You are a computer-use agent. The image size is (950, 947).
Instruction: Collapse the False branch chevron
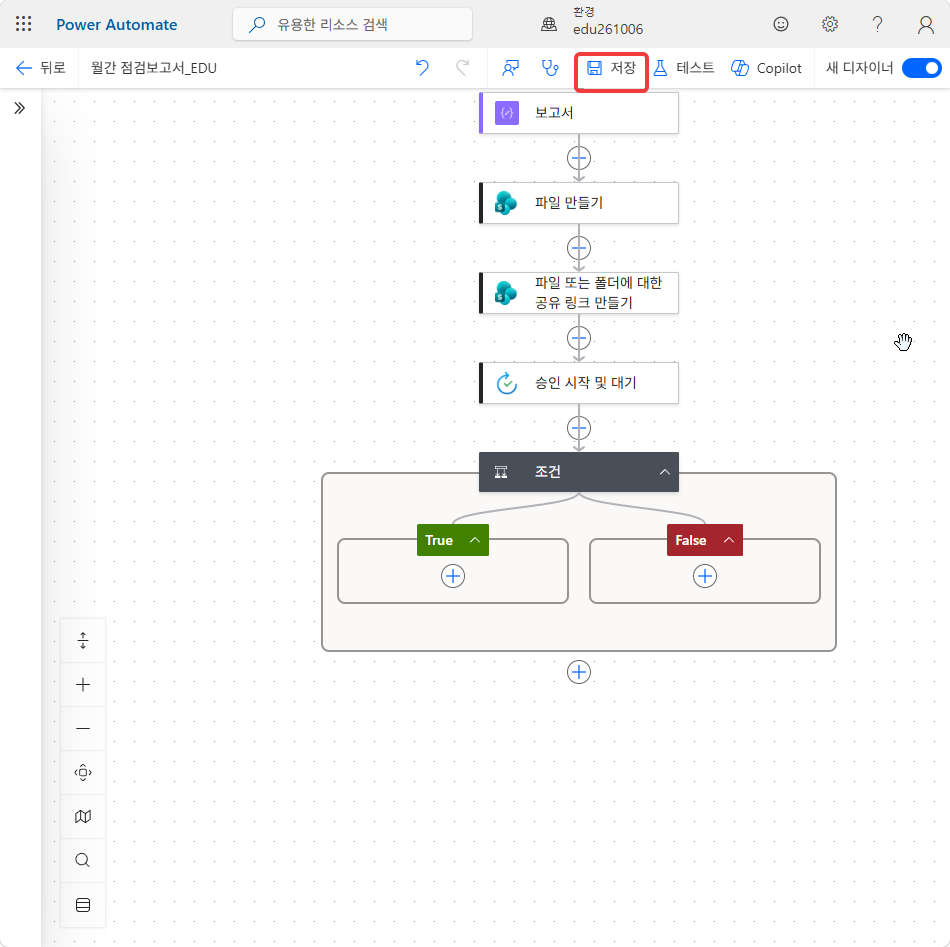[729, 540]
